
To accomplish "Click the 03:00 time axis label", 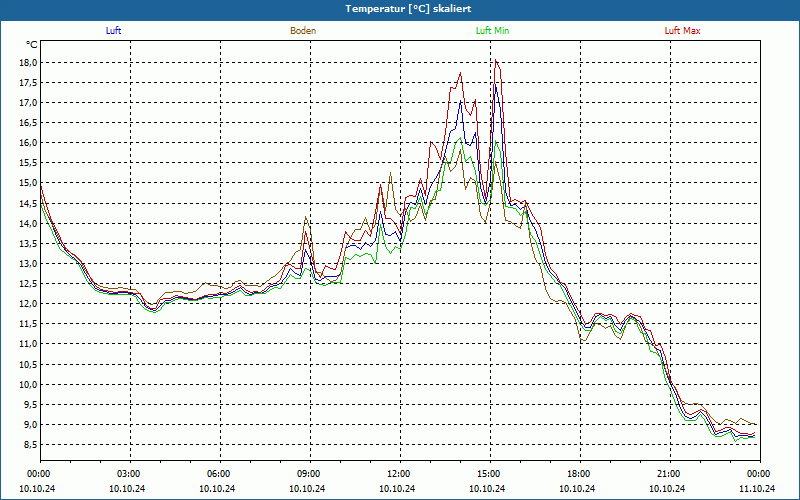I will coord(130,474).
